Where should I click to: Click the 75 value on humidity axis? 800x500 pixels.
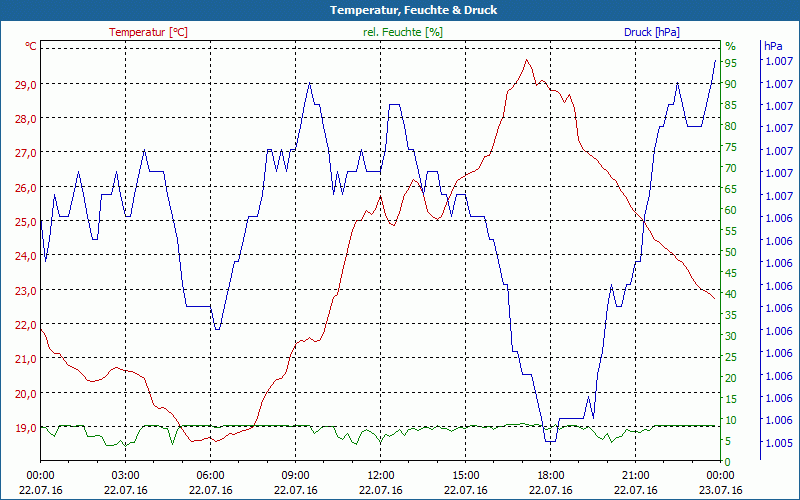click(731, 147)
